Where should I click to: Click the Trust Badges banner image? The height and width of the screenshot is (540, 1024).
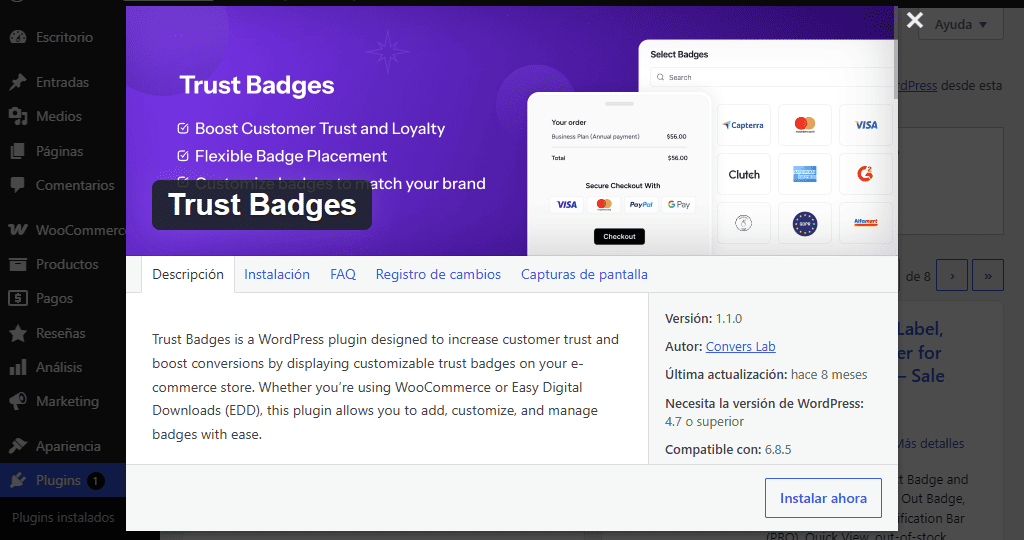[x=512, y=131]
